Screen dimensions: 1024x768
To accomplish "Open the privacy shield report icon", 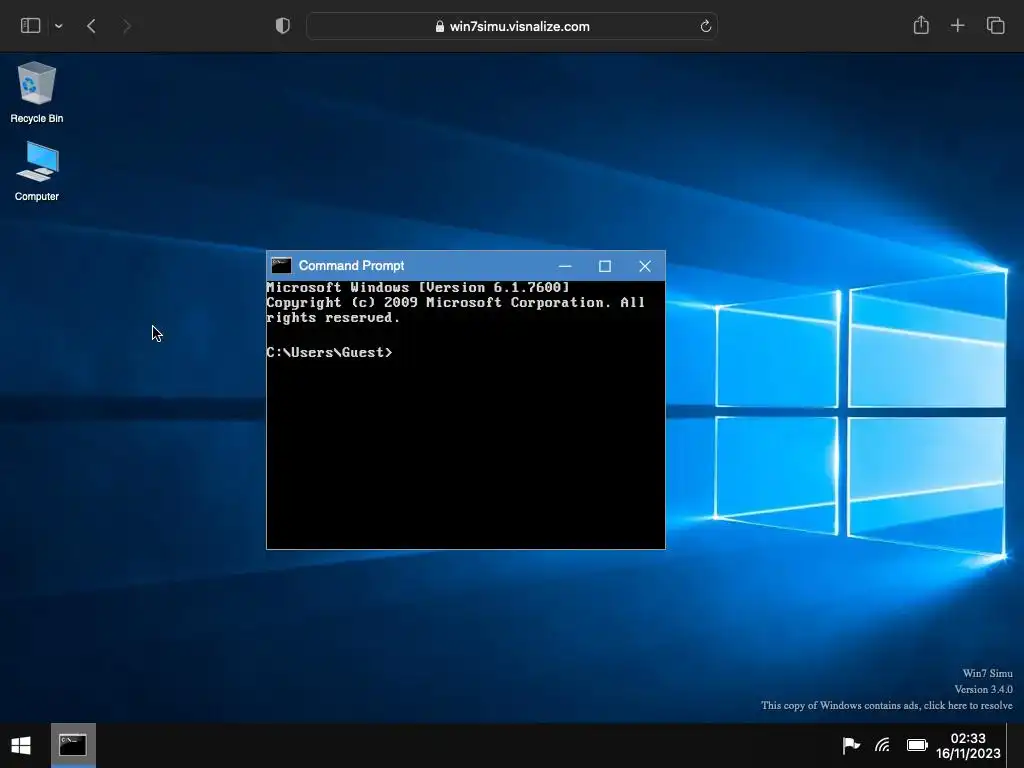I will (x=283, y=26).
